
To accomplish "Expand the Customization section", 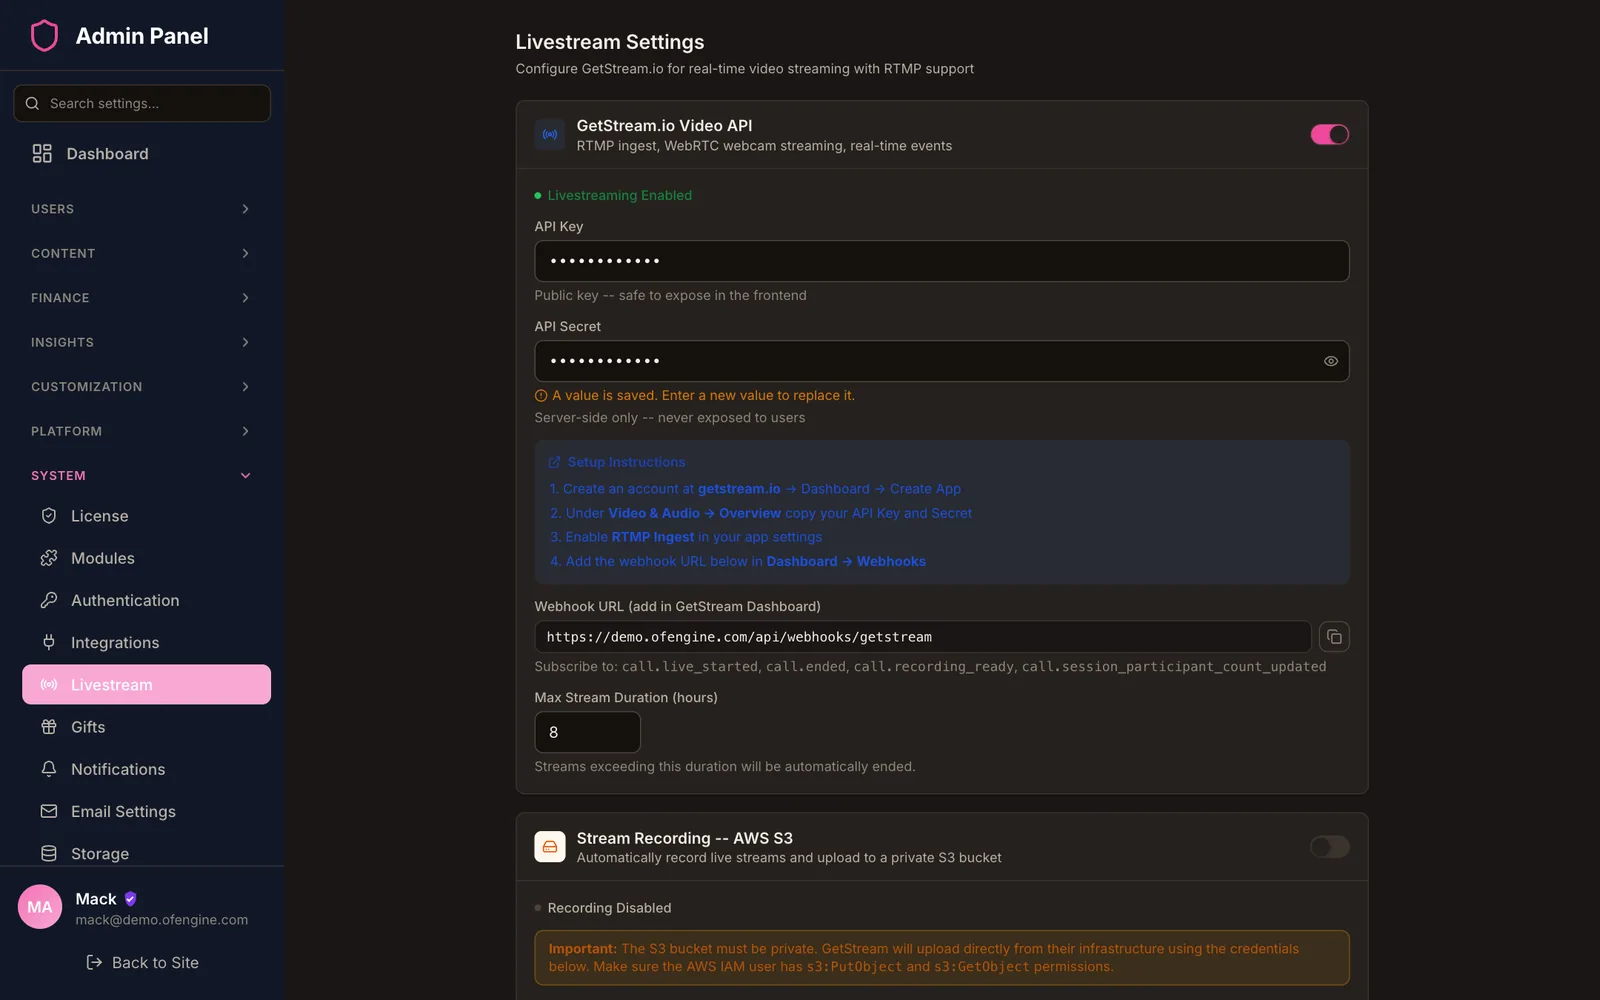I will [x=141, y=387].
